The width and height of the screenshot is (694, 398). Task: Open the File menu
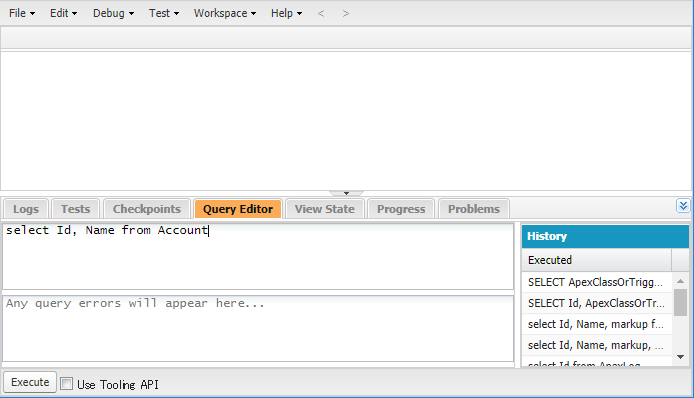(x=22, y=13)
